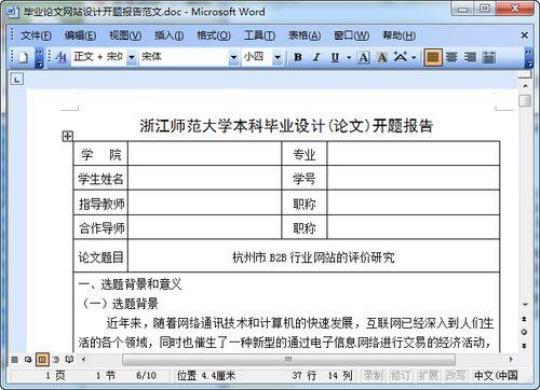Toggle 扩展 selection mode in status bar

428,376
